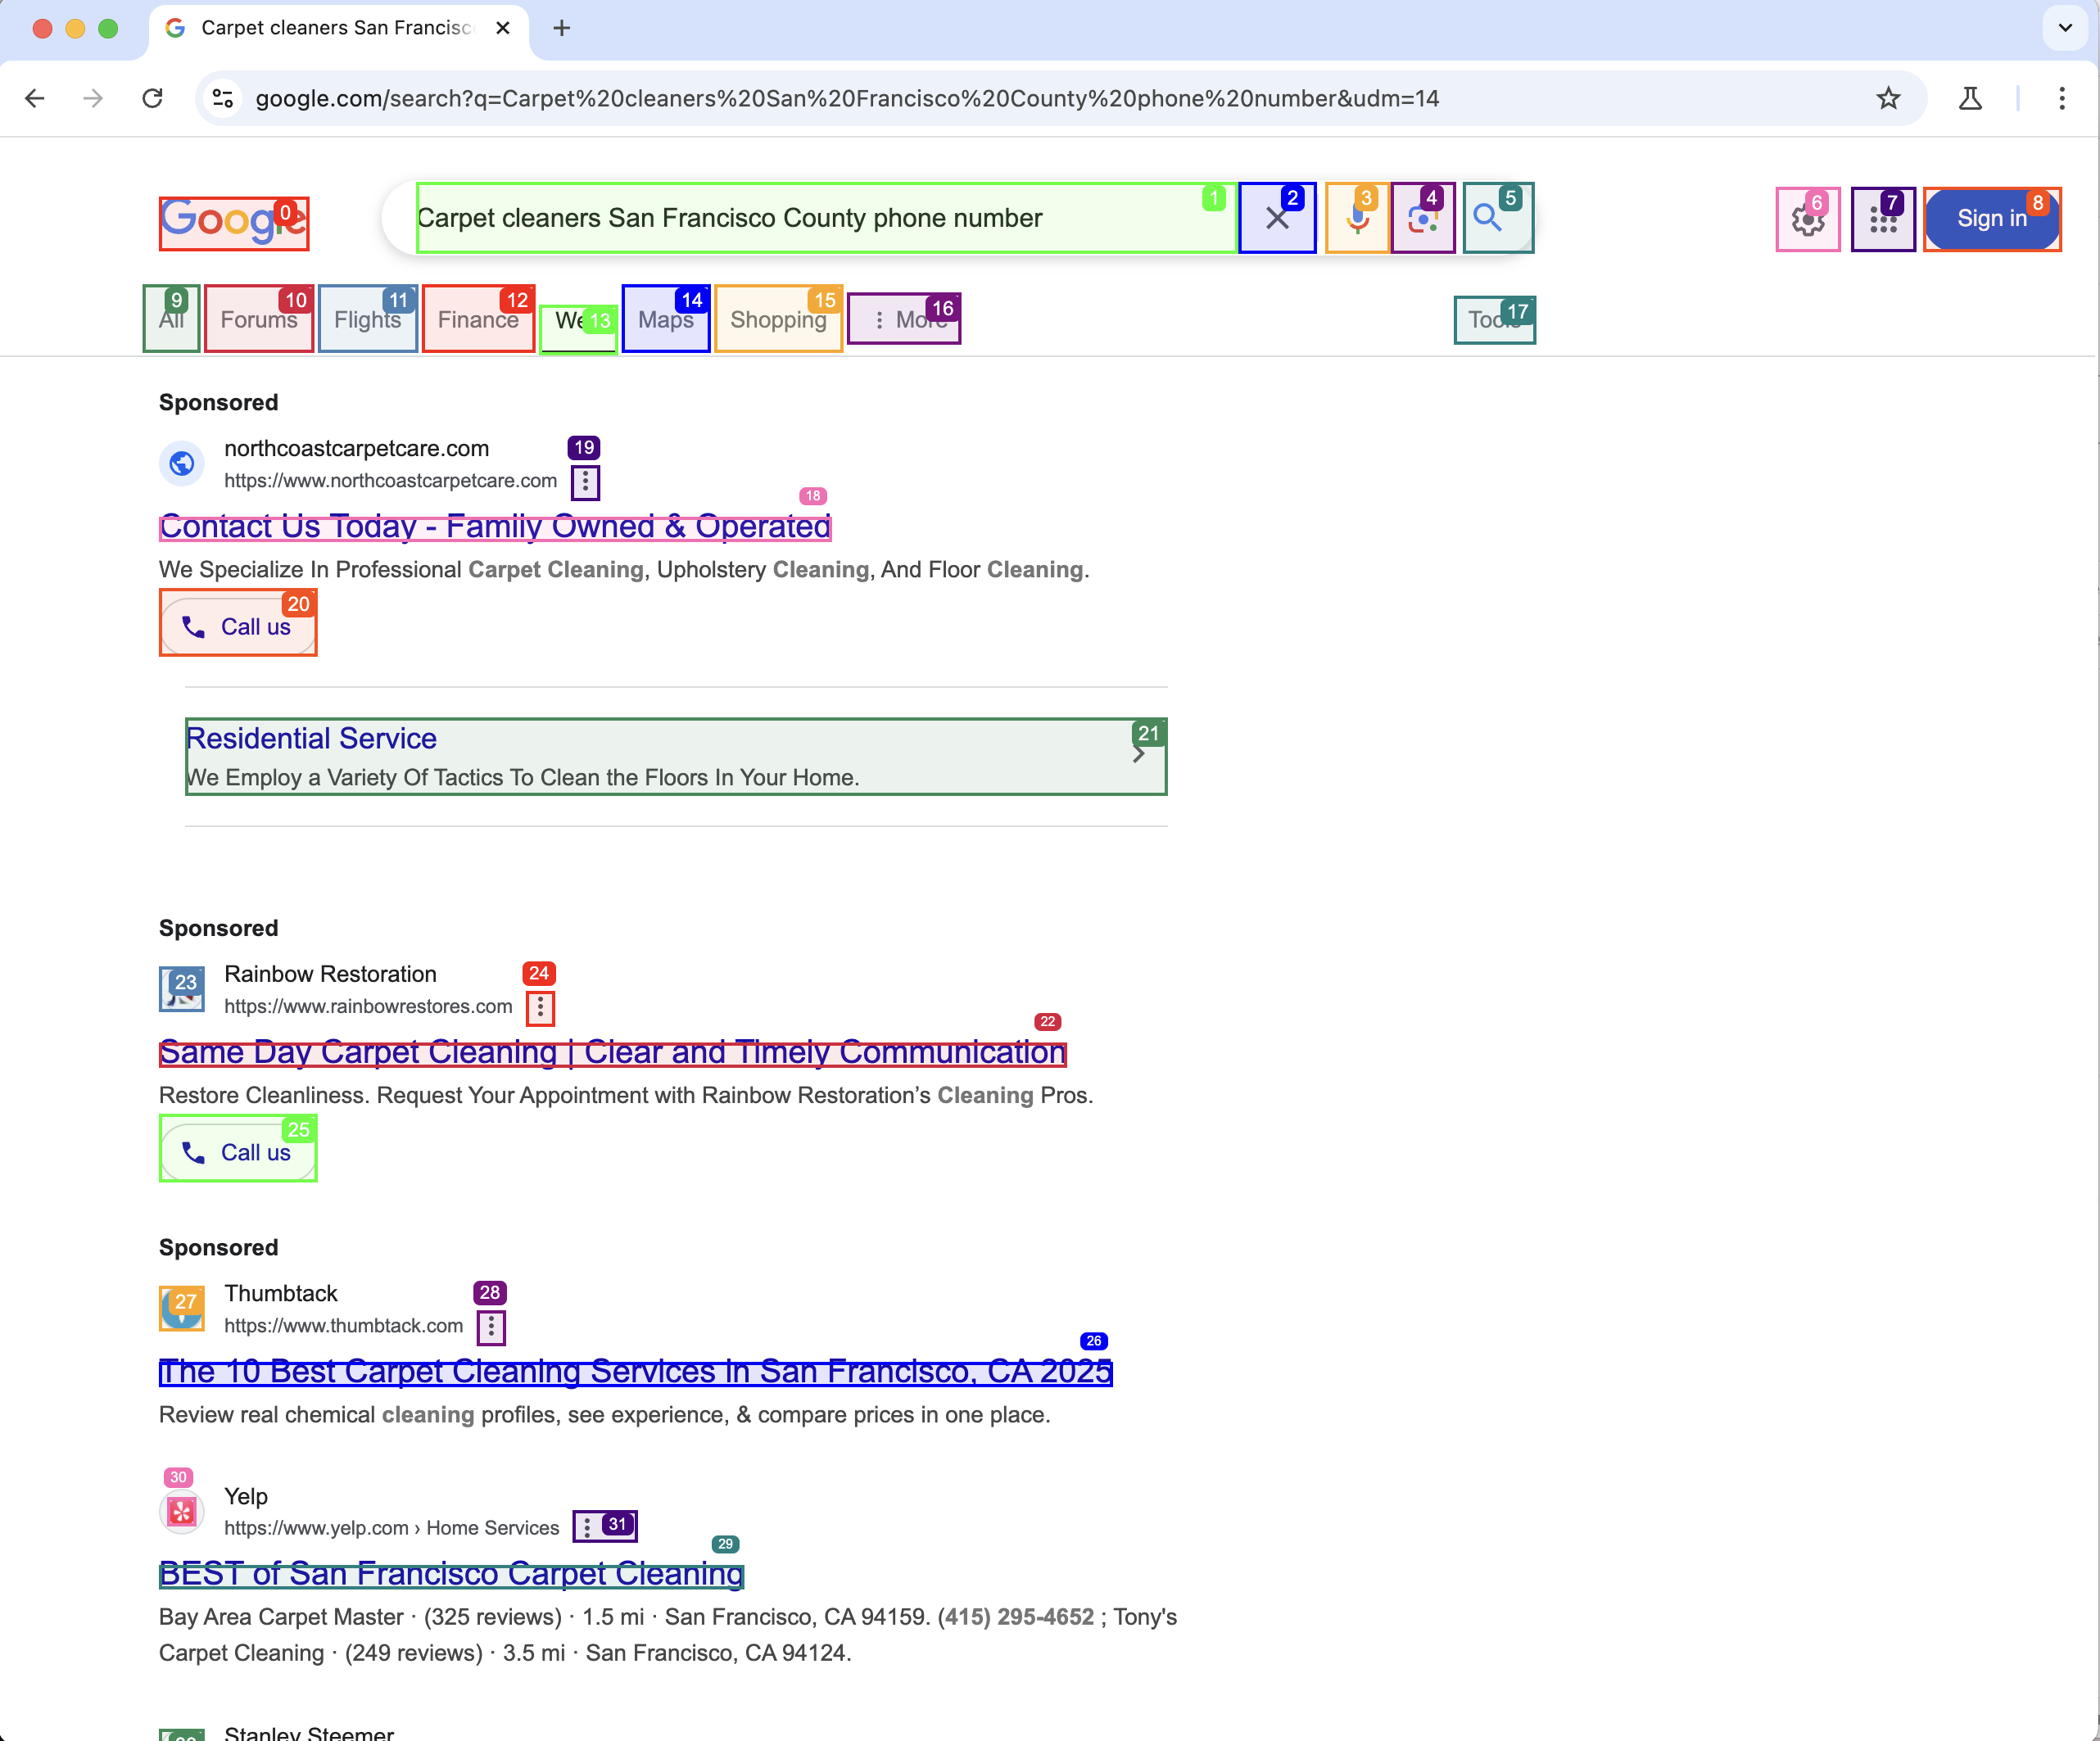Open three-dot options for northcoastcarpetcare.com ad
This screenshot has width=2100, height=1741.
(x=585, y=482)
